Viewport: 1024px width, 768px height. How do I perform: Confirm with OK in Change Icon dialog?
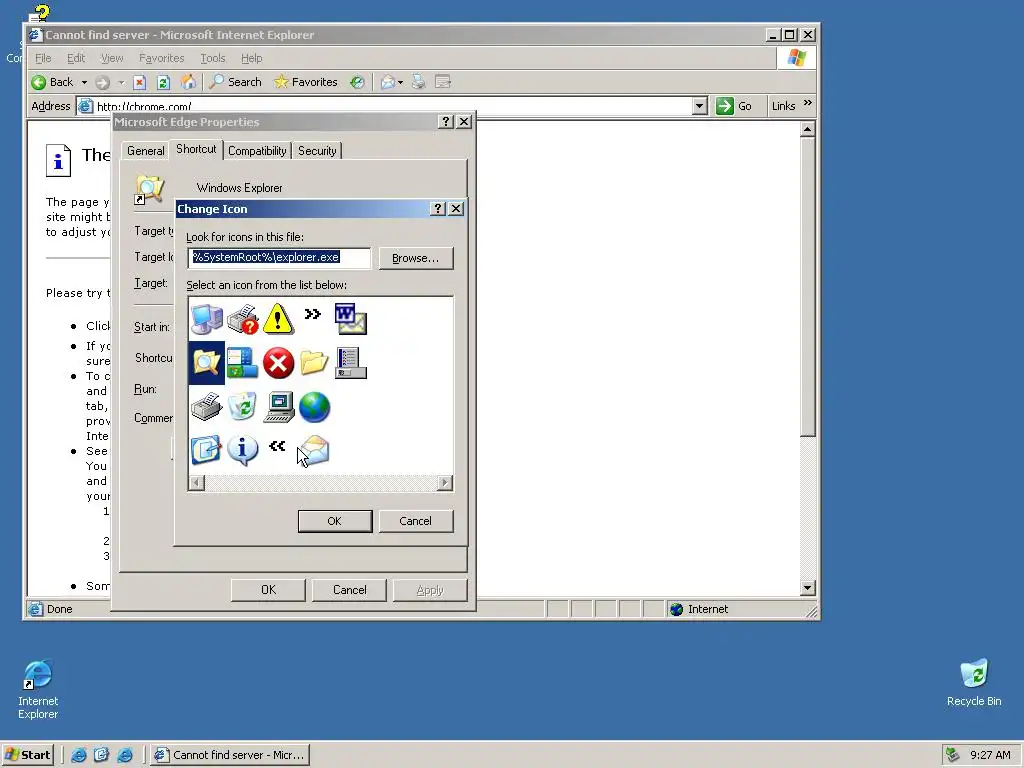[x=334, y=521]
